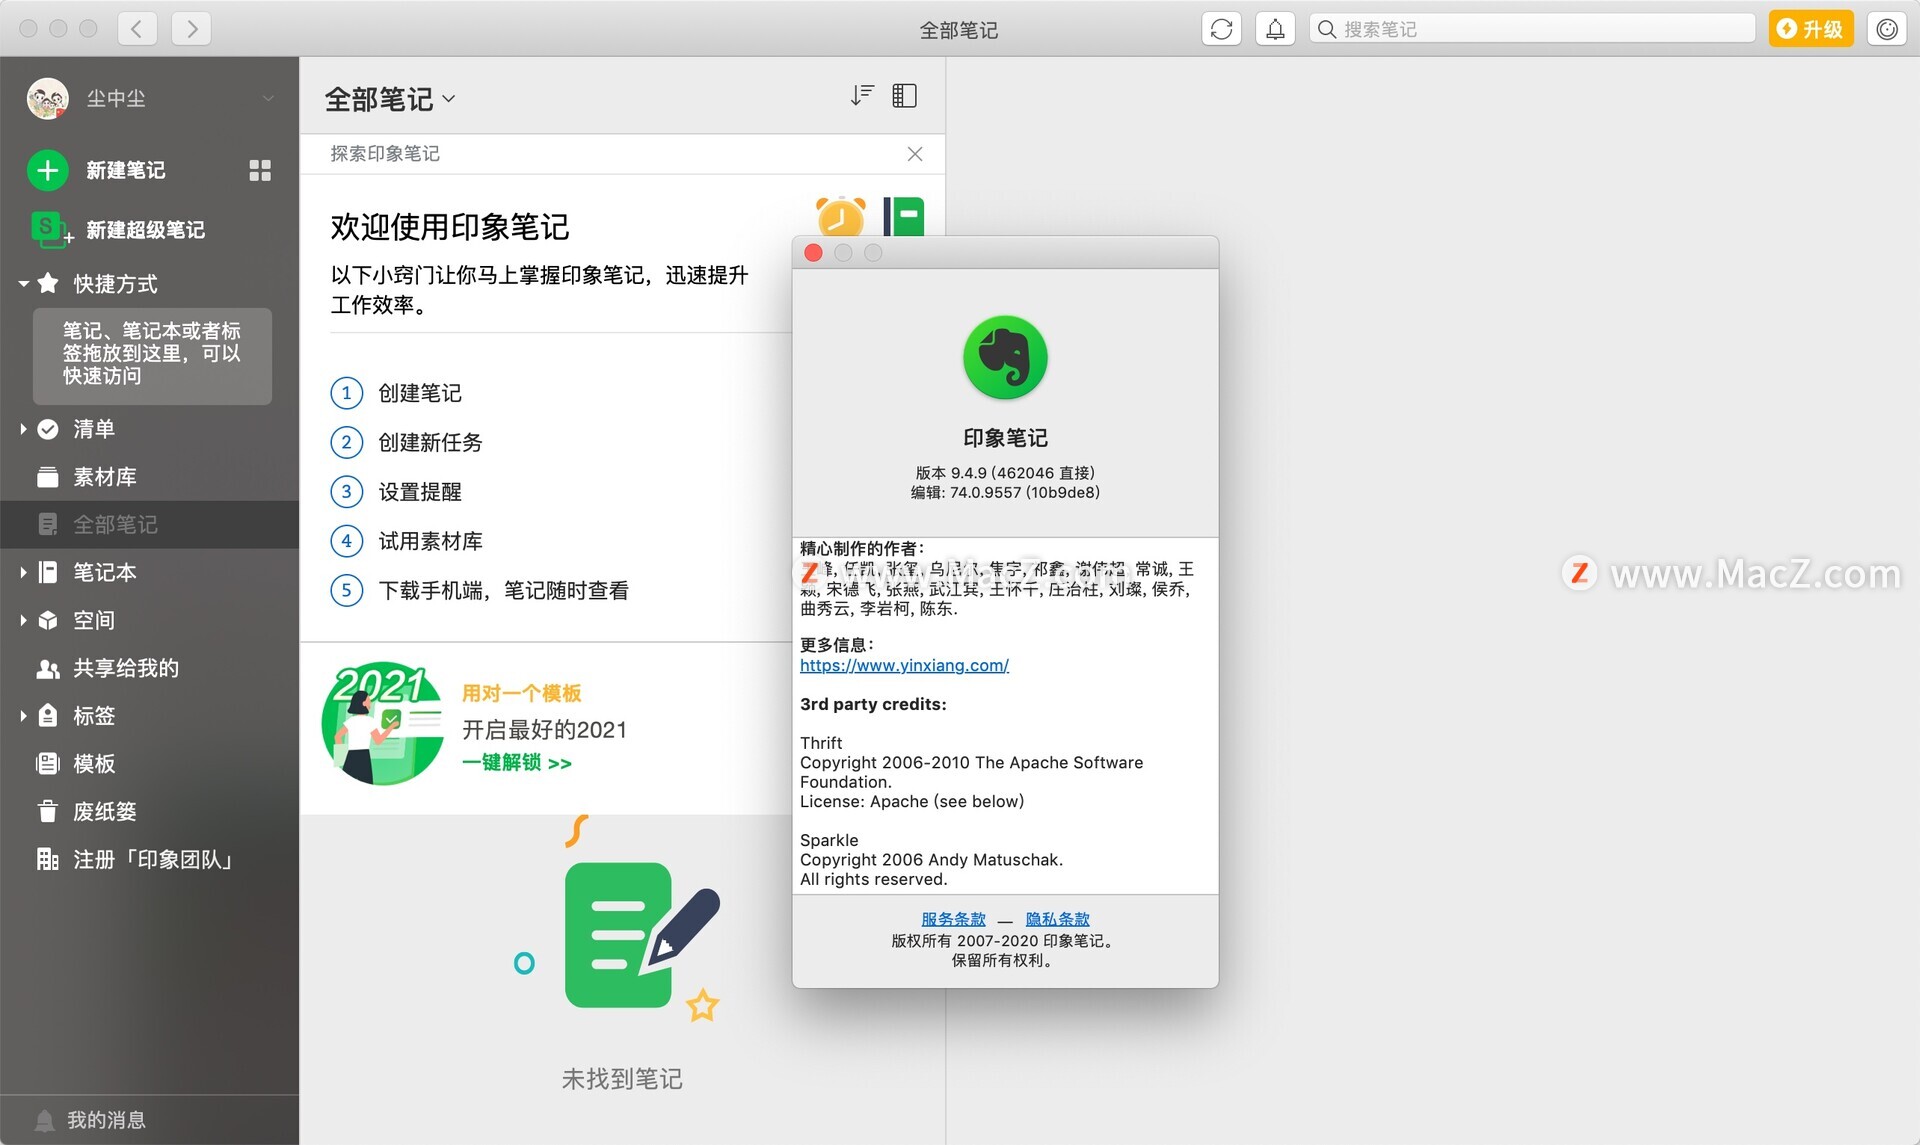Click the 标签 tag icon

pos(48,715)
